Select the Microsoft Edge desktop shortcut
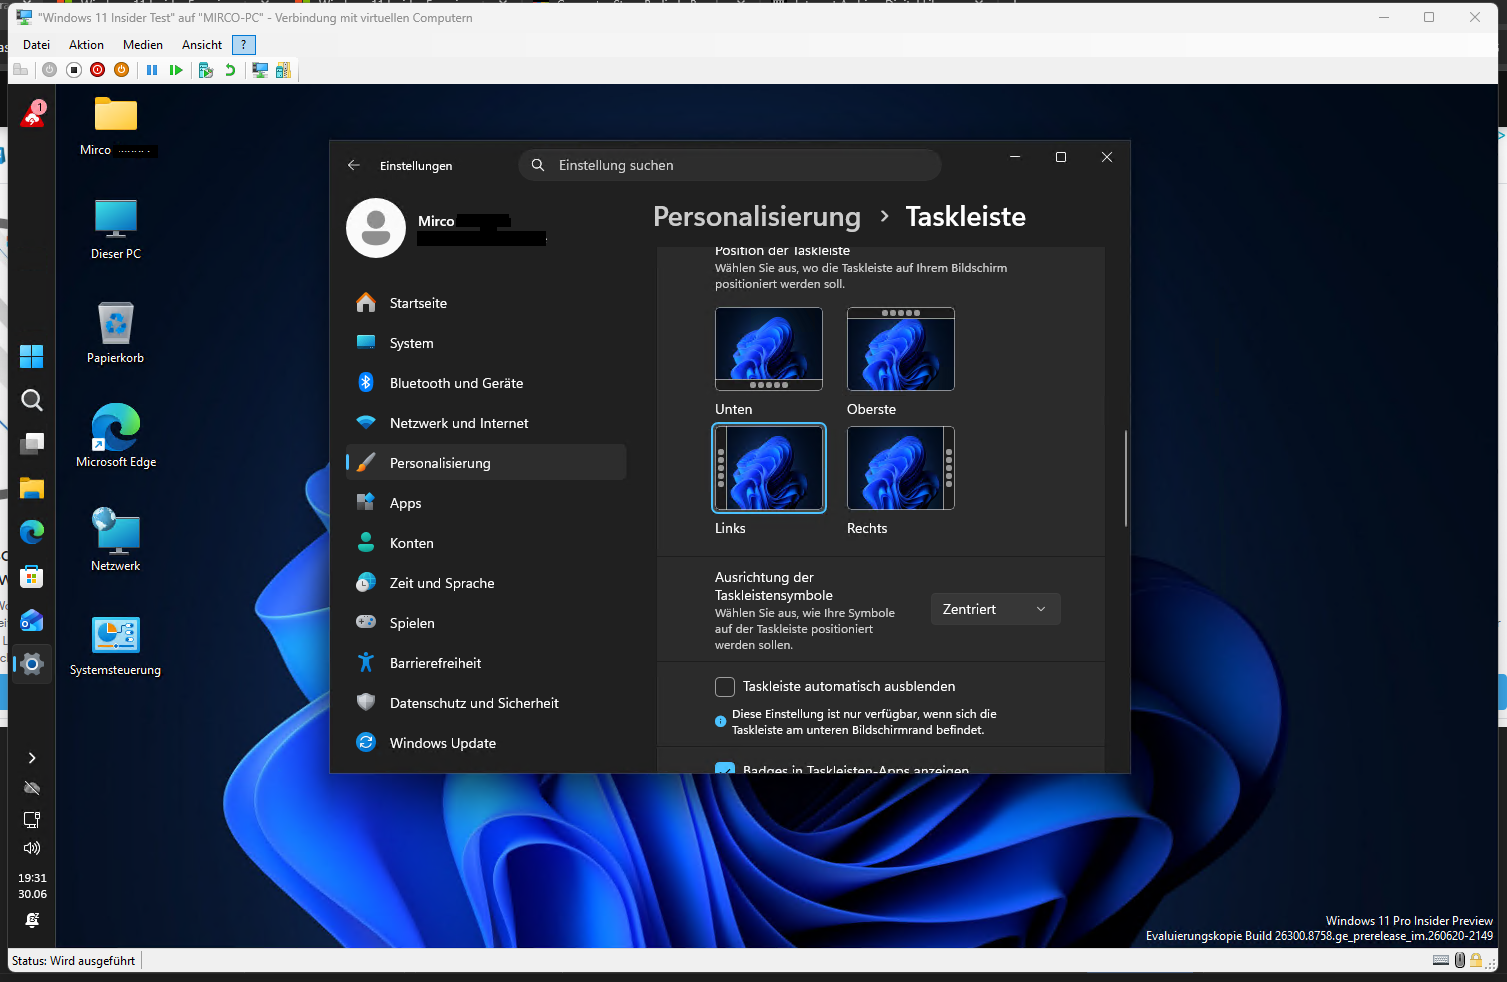Viewport: 1507px width, 982px height. [x=116, y=436]
